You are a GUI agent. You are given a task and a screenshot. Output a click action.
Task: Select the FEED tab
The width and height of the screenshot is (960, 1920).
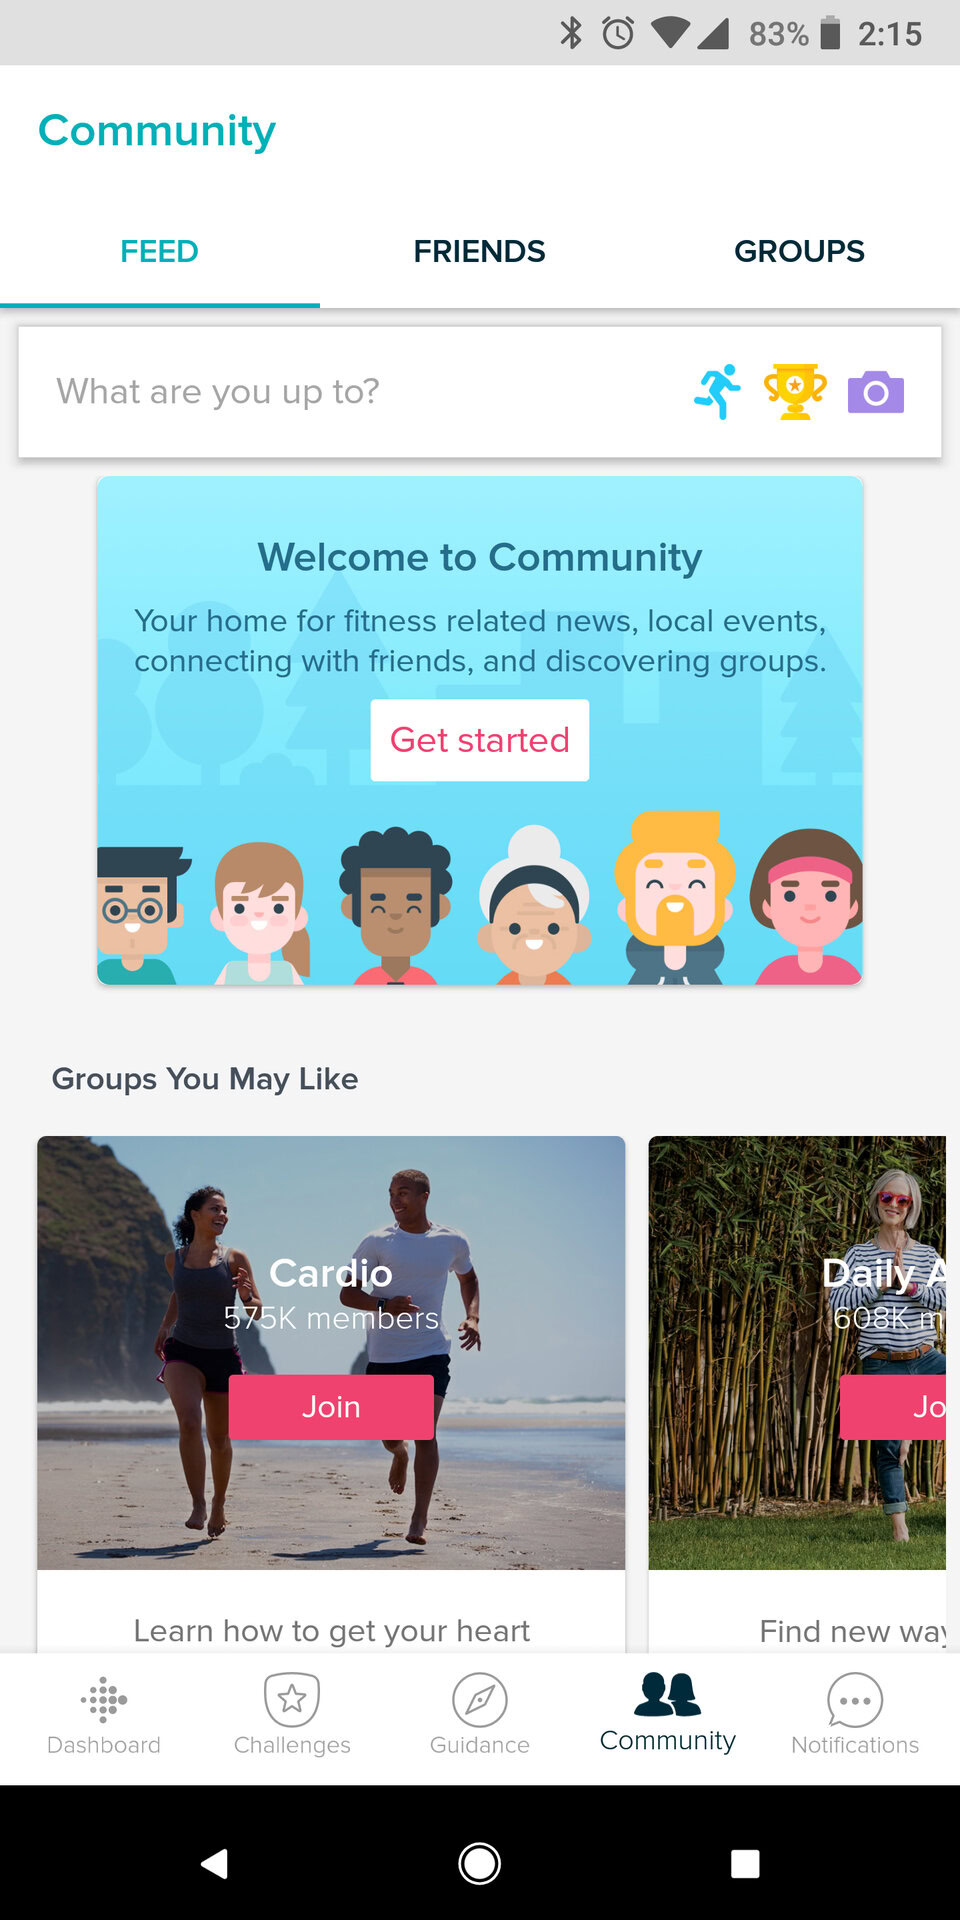click(x=160, y=251)
